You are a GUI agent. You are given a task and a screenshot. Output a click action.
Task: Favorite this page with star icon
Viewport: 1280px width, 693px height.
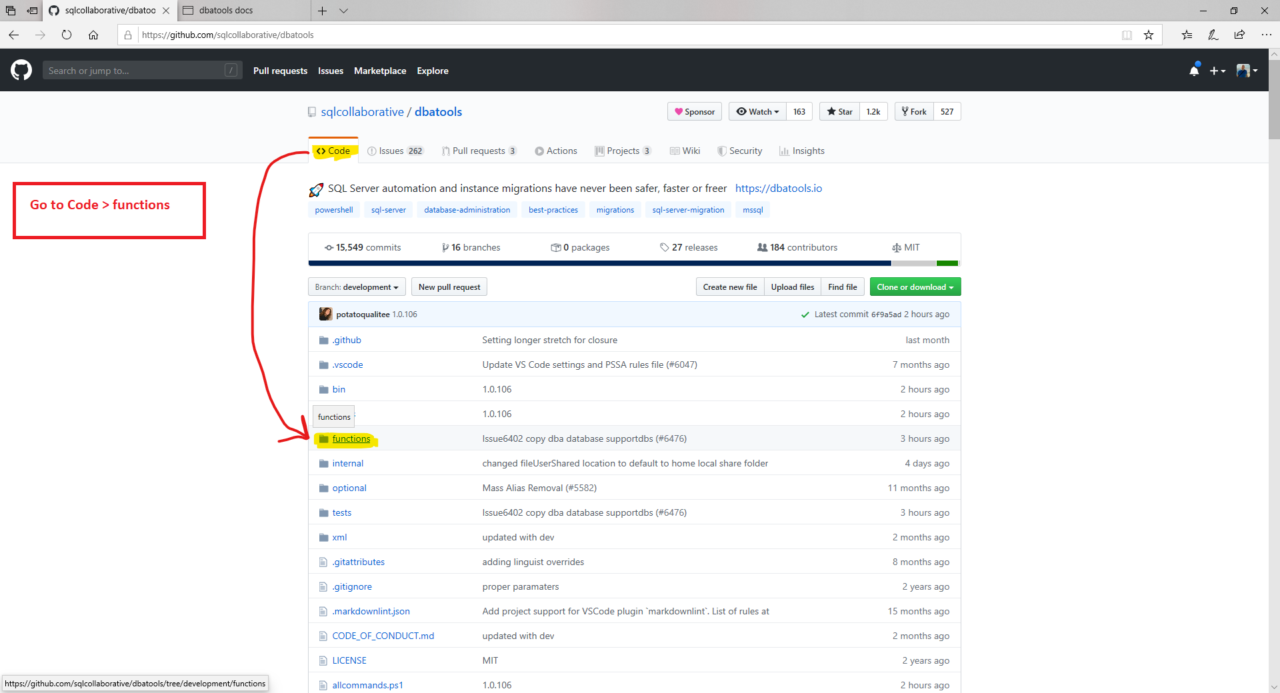click(1148, 34)
